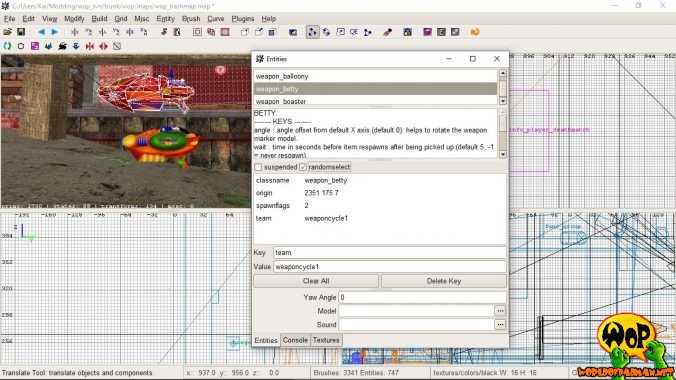Click the Clipper tool icon

pos(367,32)
